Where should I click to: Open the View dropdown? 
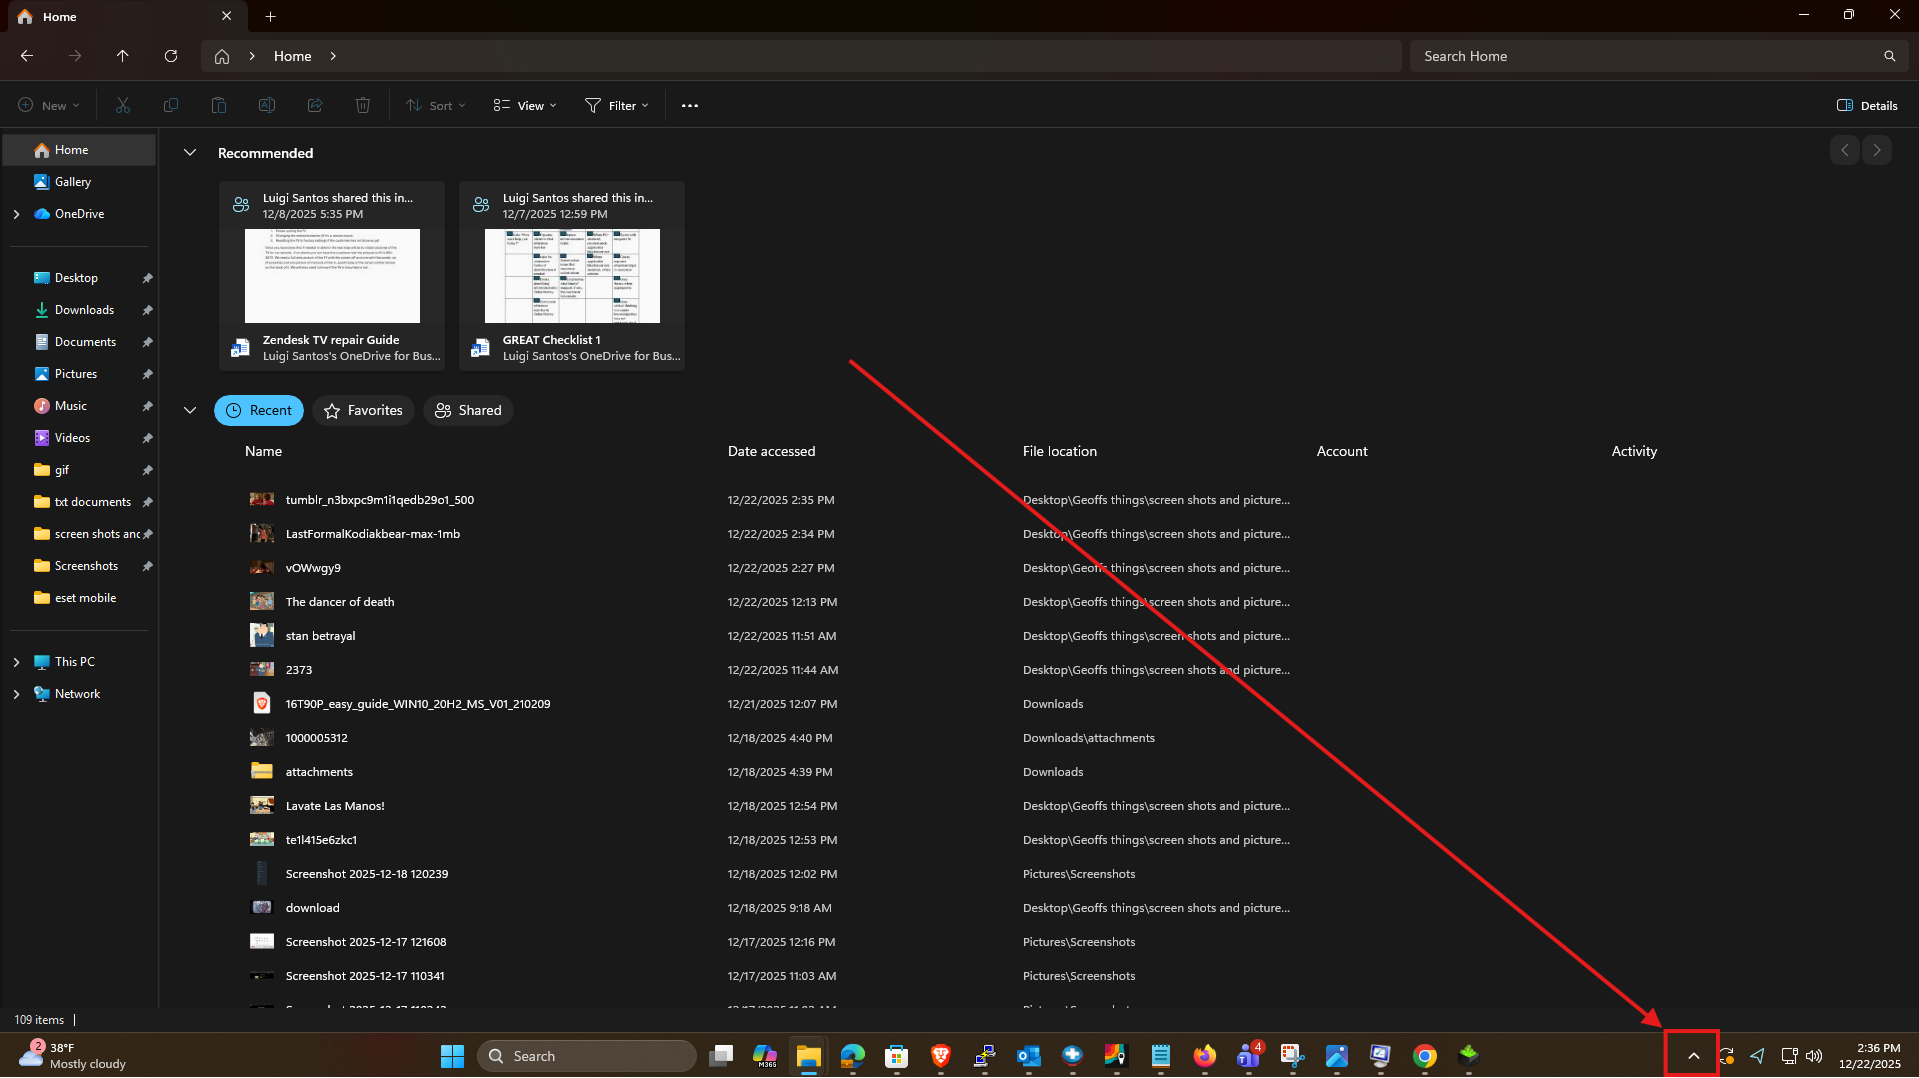coord(525,105)
